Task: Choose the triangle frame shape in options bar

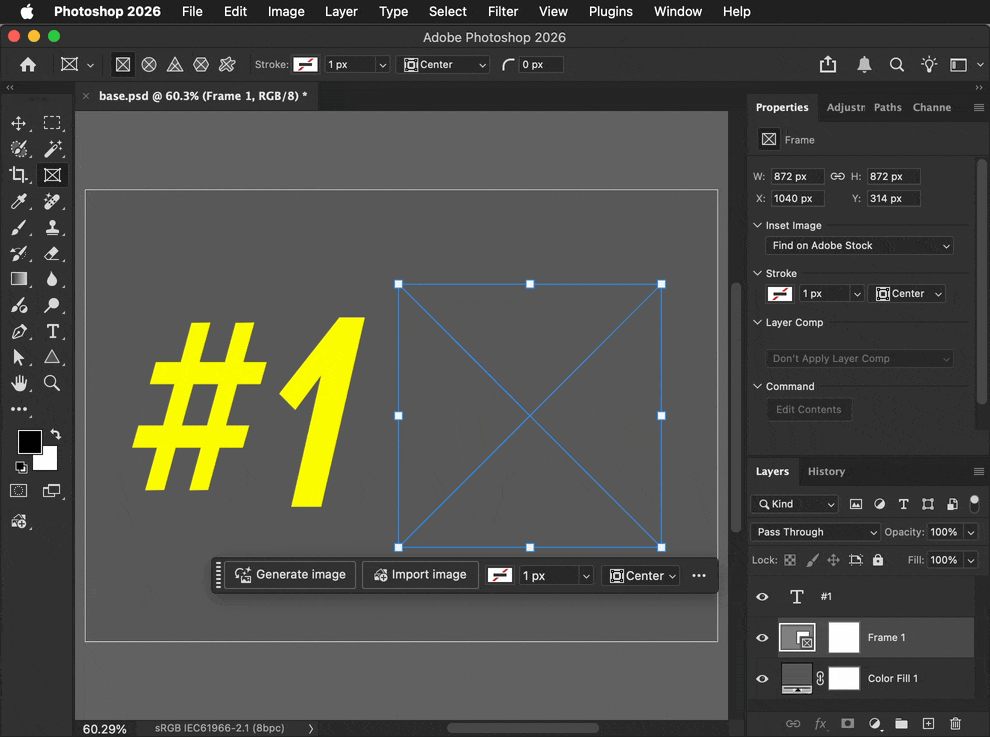Action: [x=175, y=64]
